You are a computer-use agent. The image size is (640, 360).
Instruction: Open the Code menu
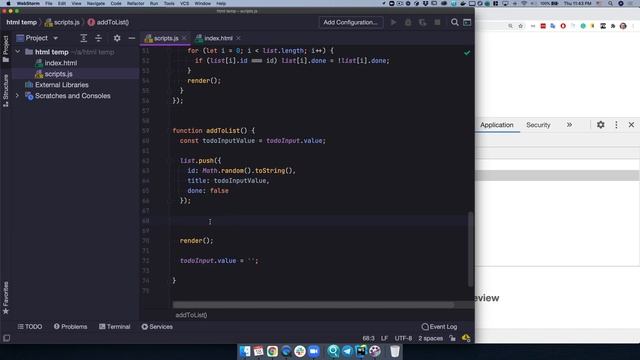pyautogui.click(x=116, y=3)
